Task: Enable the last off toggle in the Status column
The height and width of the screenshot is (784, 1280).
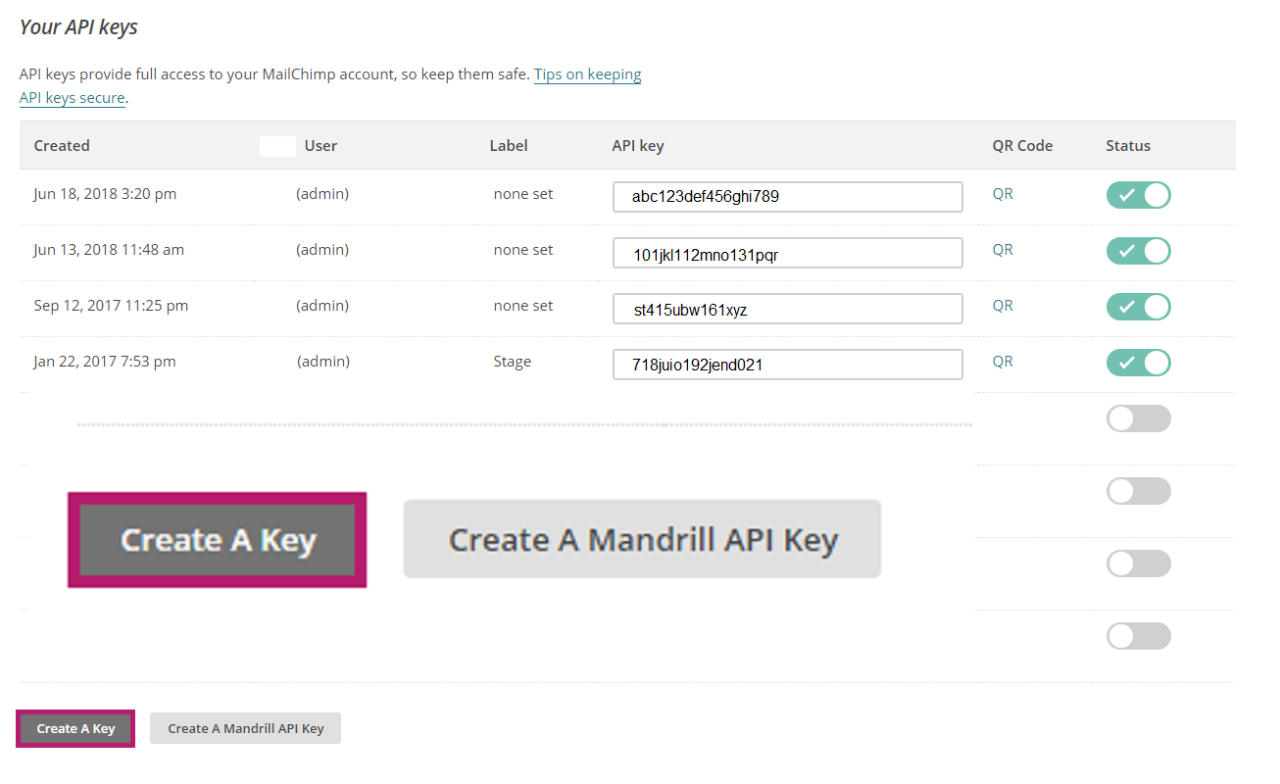Action: (x=1138, y=636)
